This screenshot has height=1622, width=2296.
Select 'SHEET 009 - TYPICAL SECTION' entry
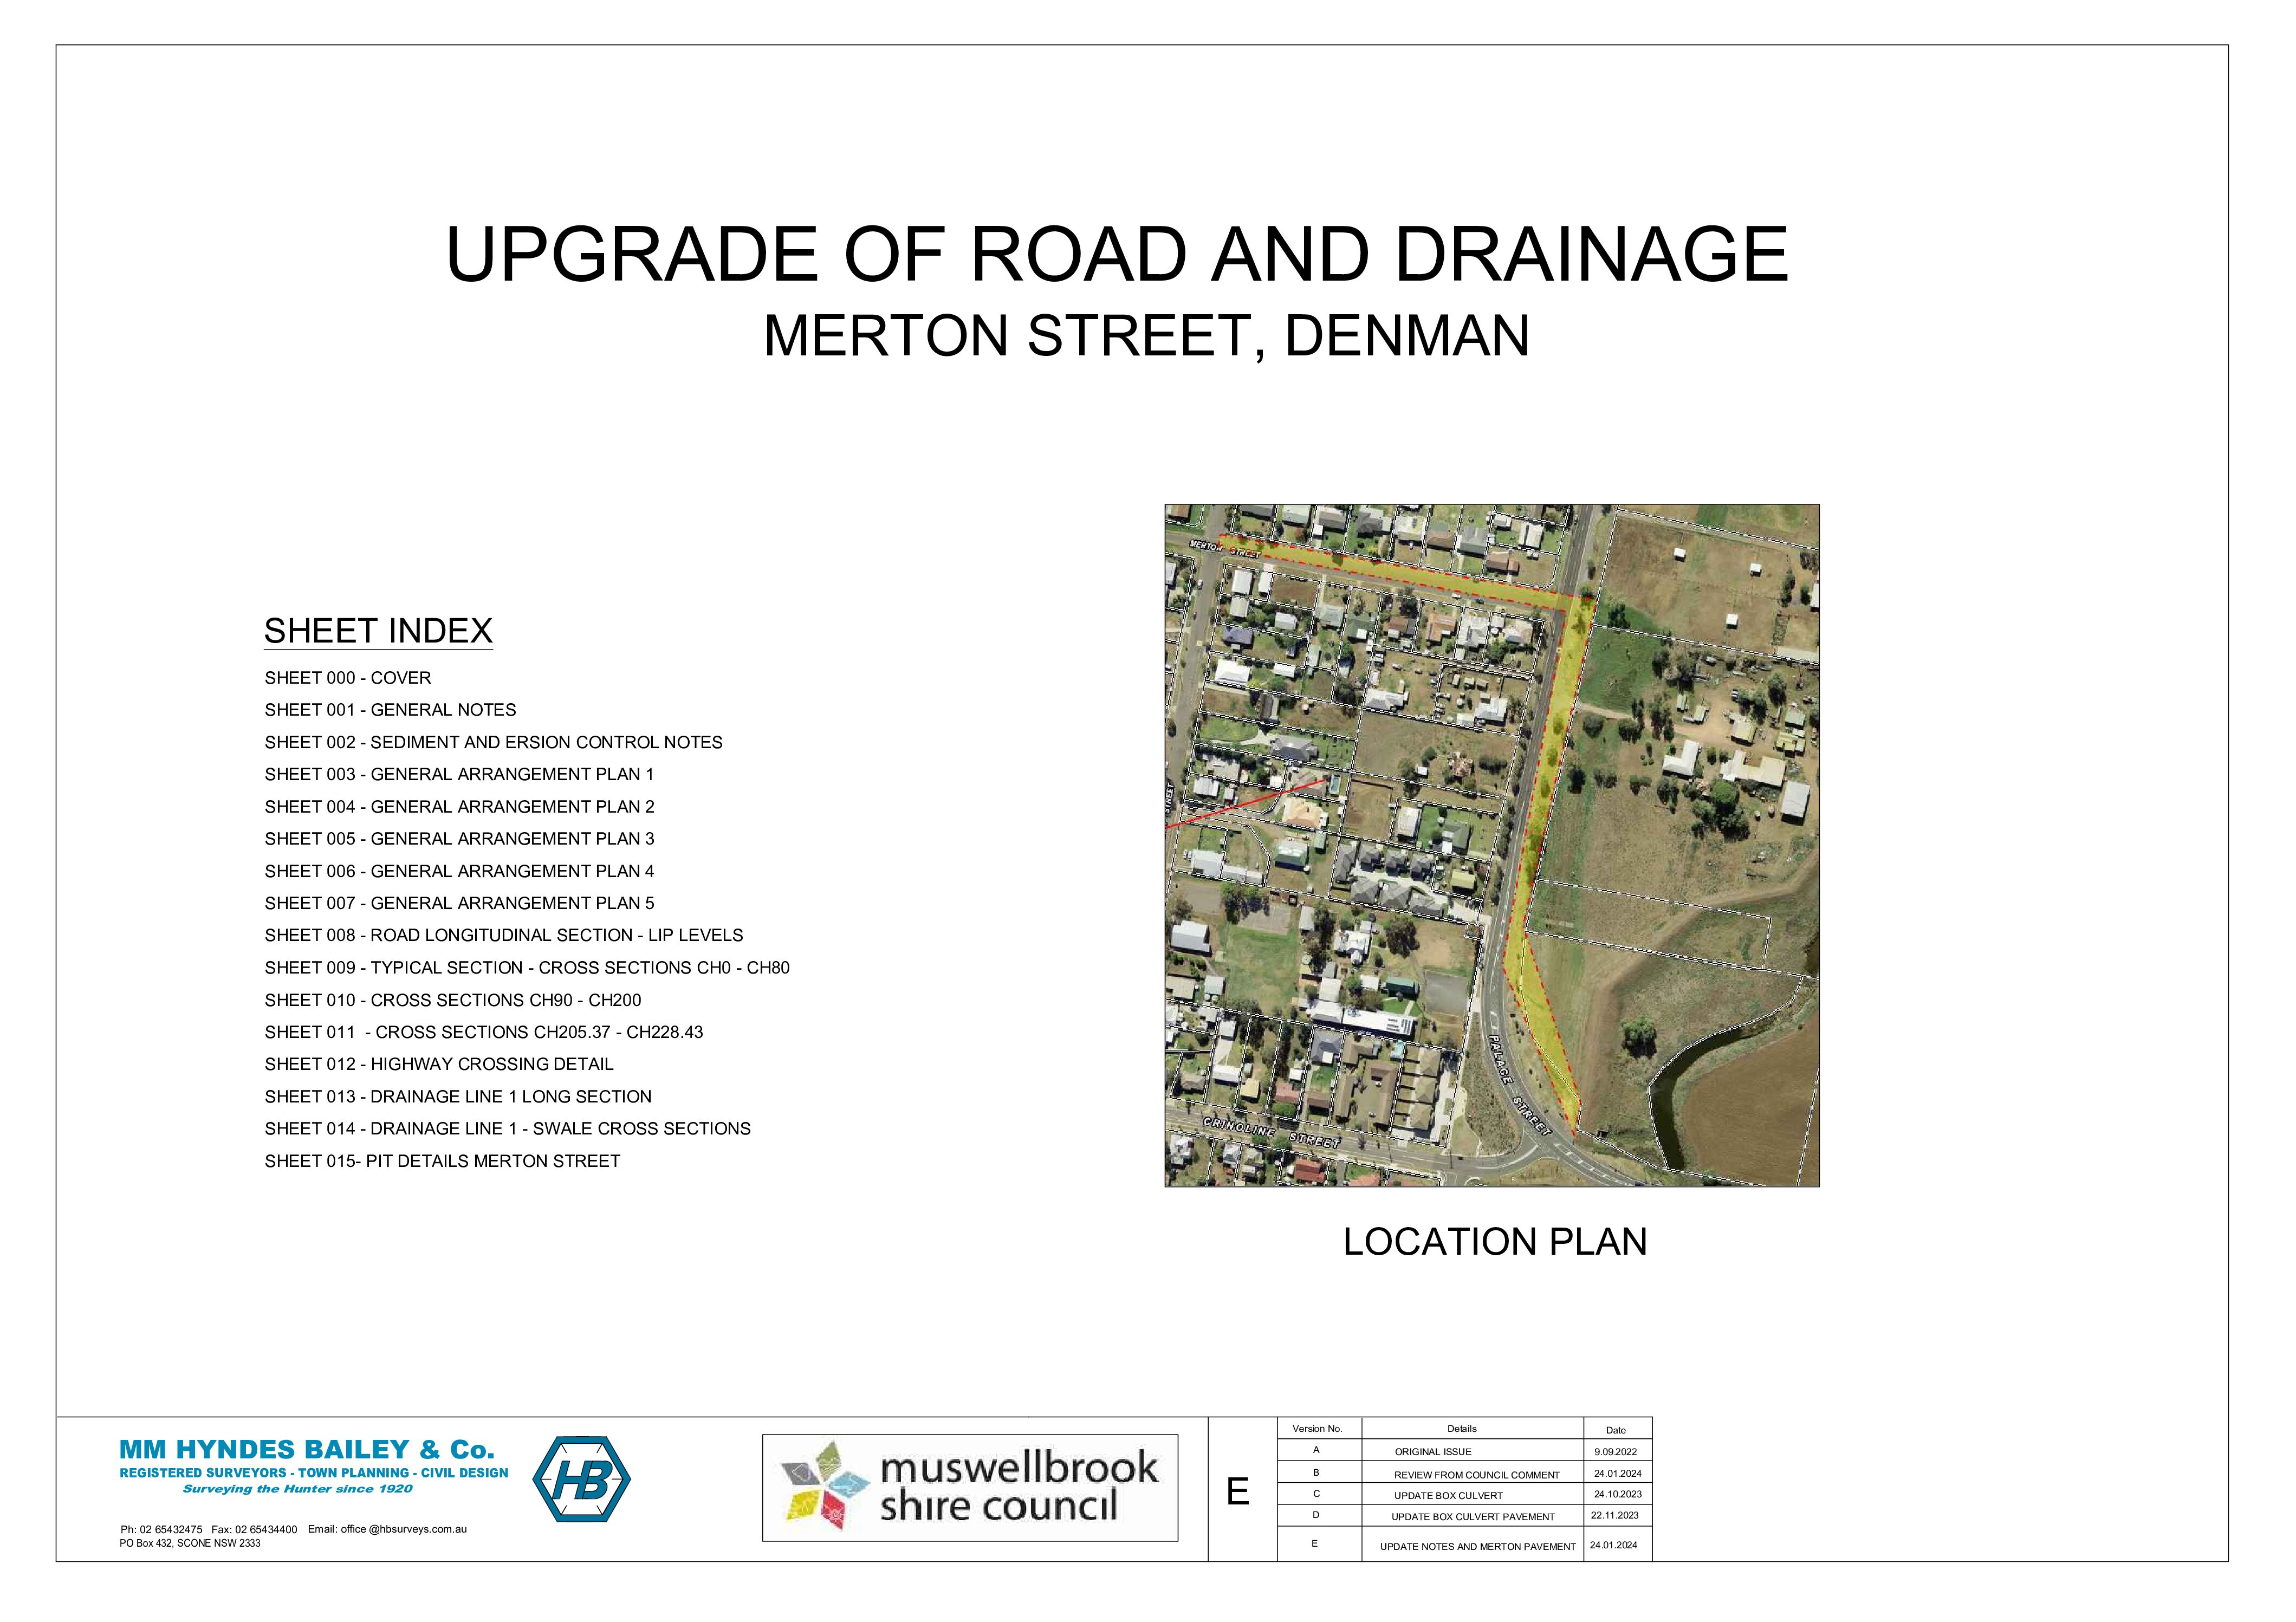click(527, 967)
